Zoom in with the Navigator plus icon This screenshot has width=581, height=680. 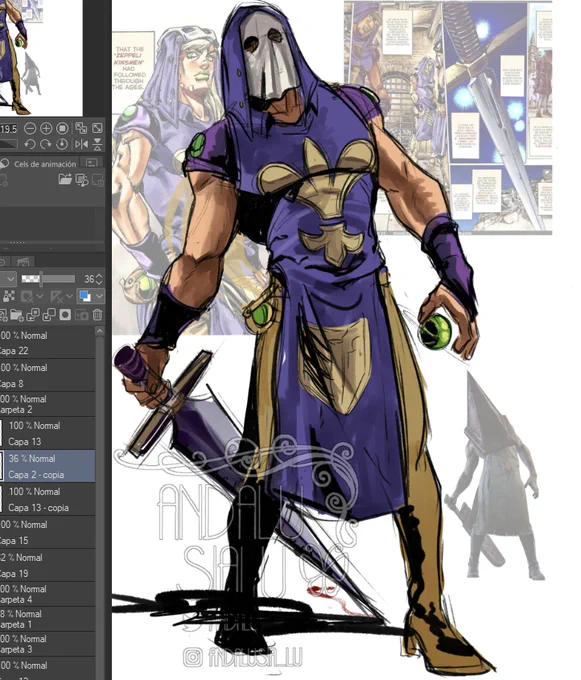(x=46, y=128)
